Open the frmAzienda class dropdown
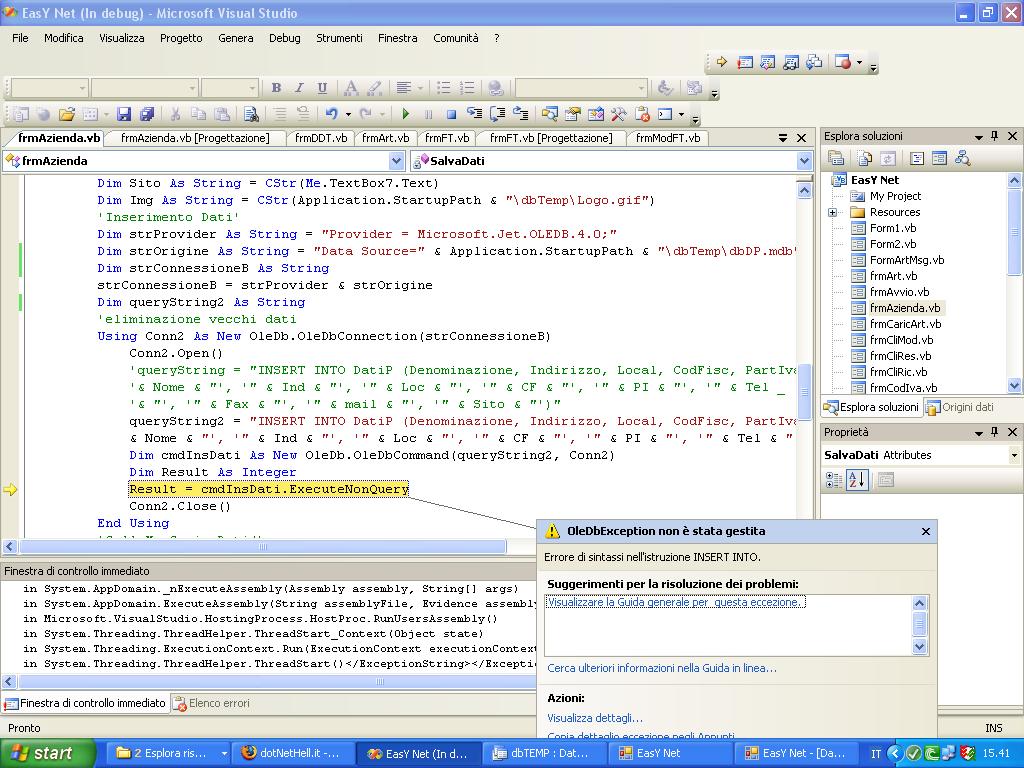1024x768 pixels. pos(396,161)
